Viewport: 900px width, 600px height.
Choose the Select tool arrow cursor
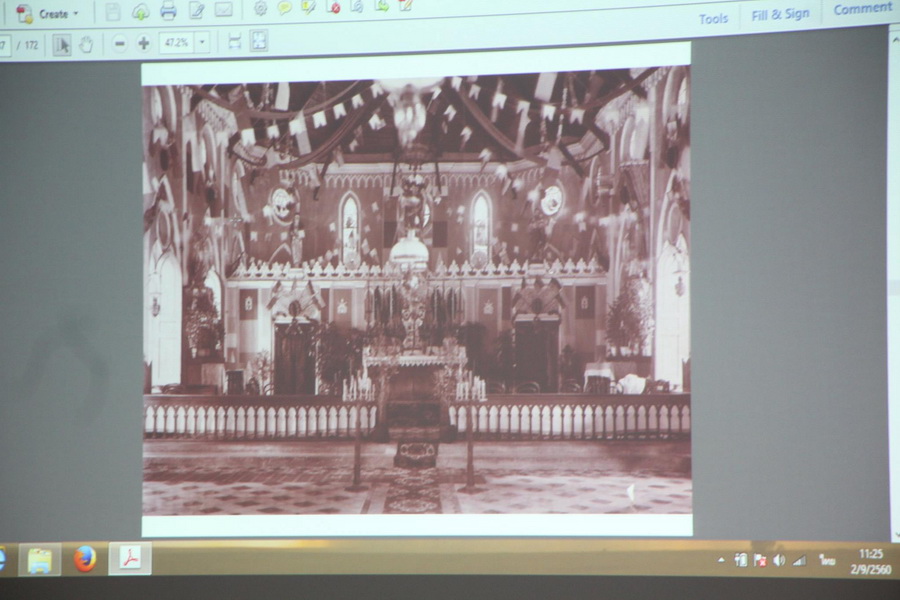coord(61,44)
